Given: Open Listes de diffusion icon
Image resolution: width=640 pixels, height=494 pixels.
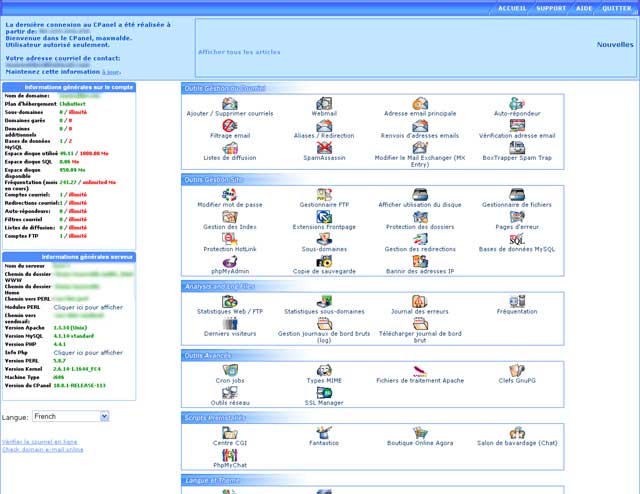Looking at the screenshot, I should pos(230,148).
